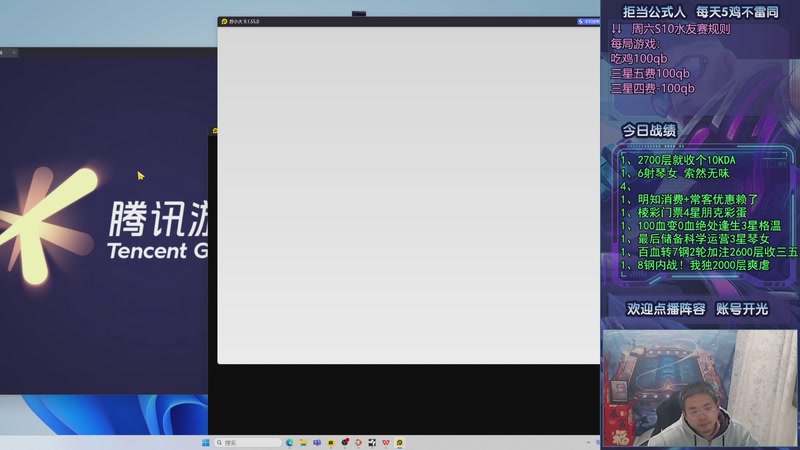
Task: Open WPS Office from the taskbar
Action: (386, 442)
